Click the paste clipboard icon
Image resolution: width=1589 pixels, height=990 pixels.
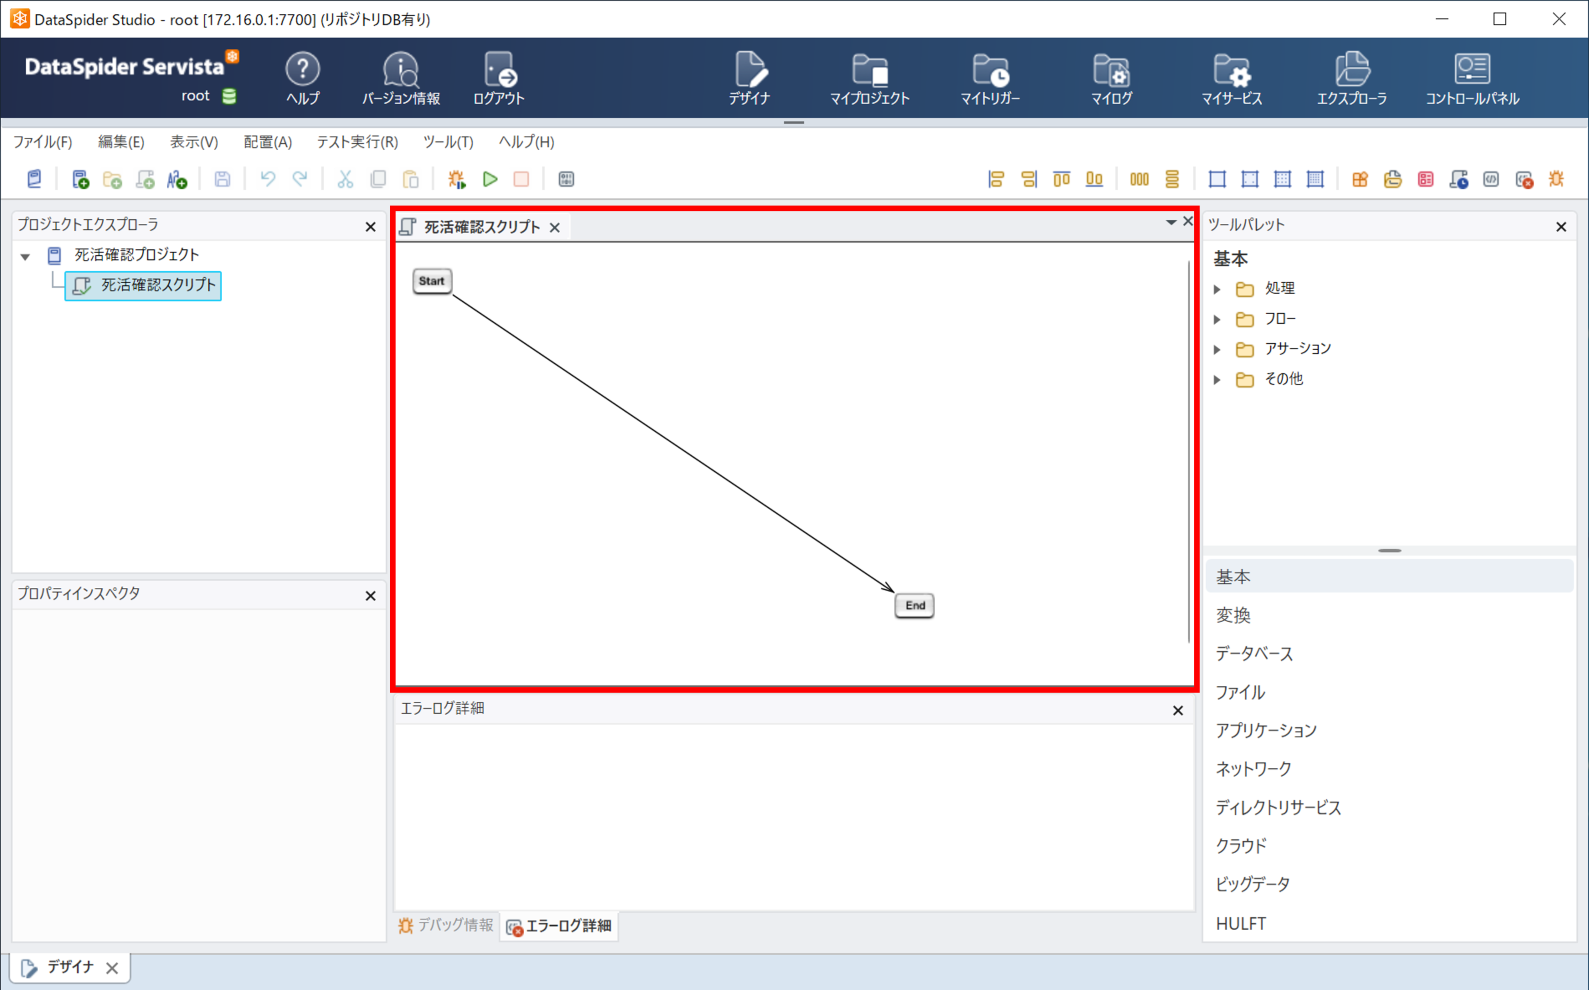click(x=411, y=179)
